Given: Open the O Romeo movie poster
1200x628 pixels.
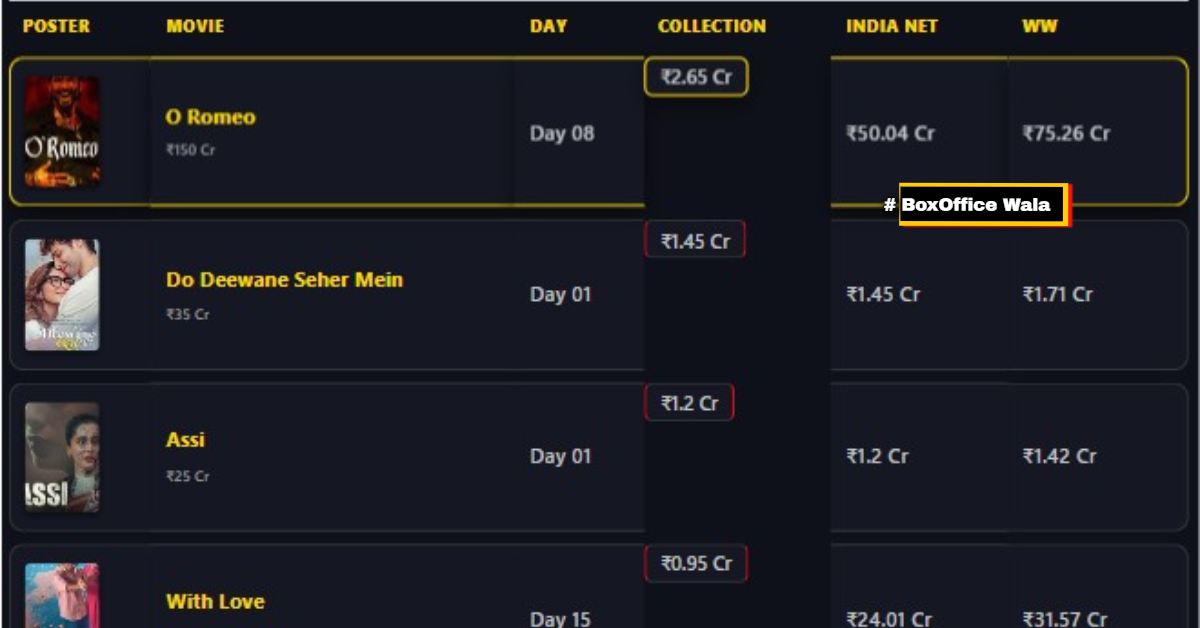Looking at the screenshot, I should [62, 131].
